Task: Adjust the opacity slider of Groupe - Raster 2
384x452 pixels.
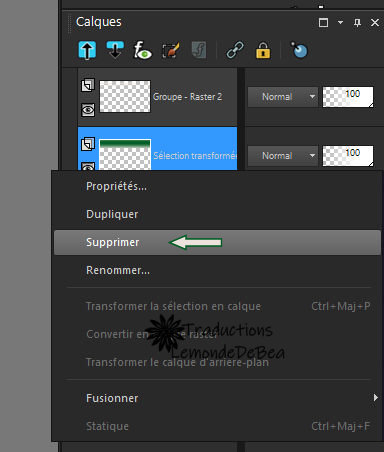Action: 348,97
